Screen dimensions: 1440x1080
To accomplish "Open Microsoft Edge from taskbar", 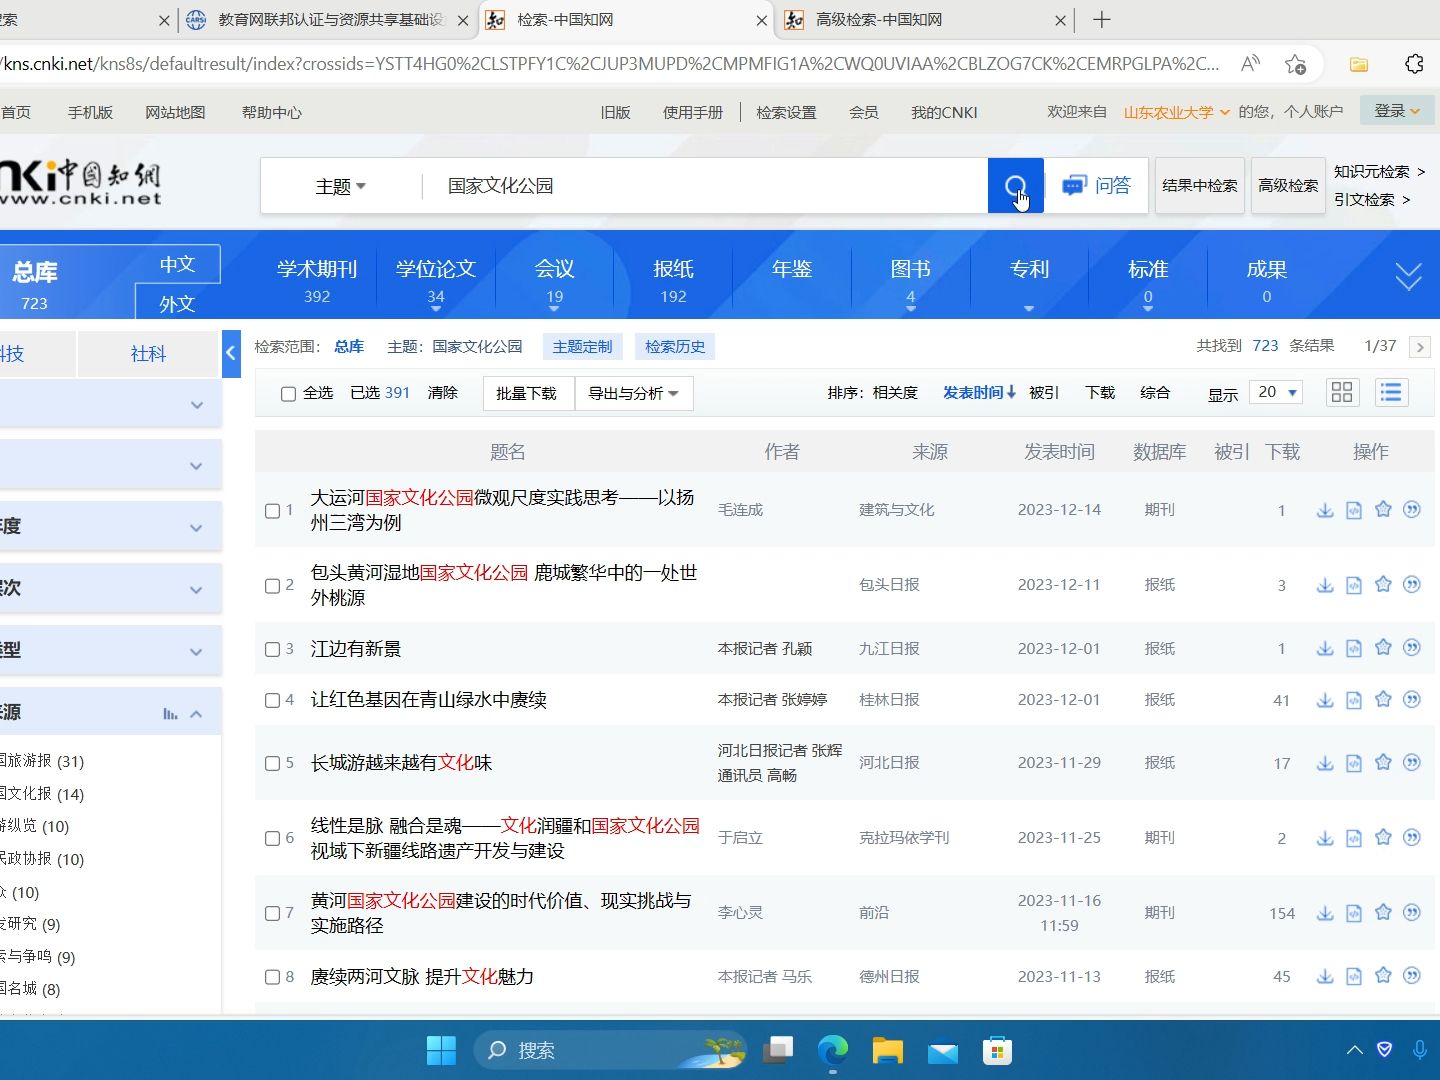I will pos(833,1050).
